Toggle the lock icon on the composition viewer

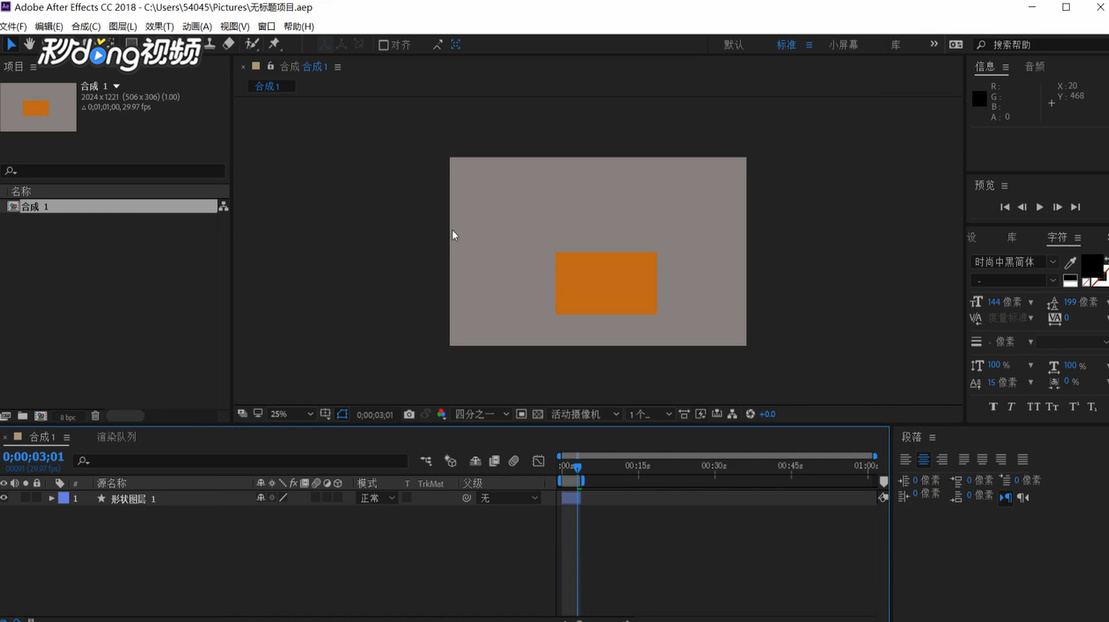[x=270, y=66]
